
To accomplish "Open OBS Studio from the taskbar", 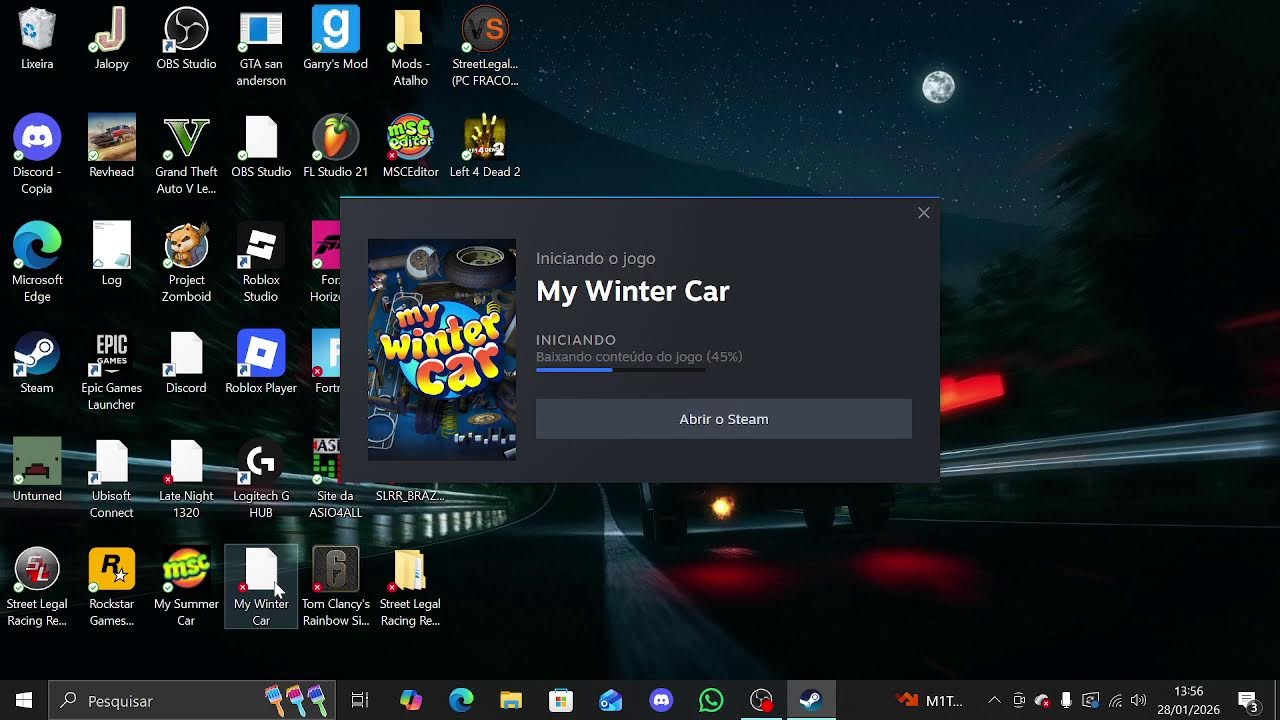I will [761, 700].
